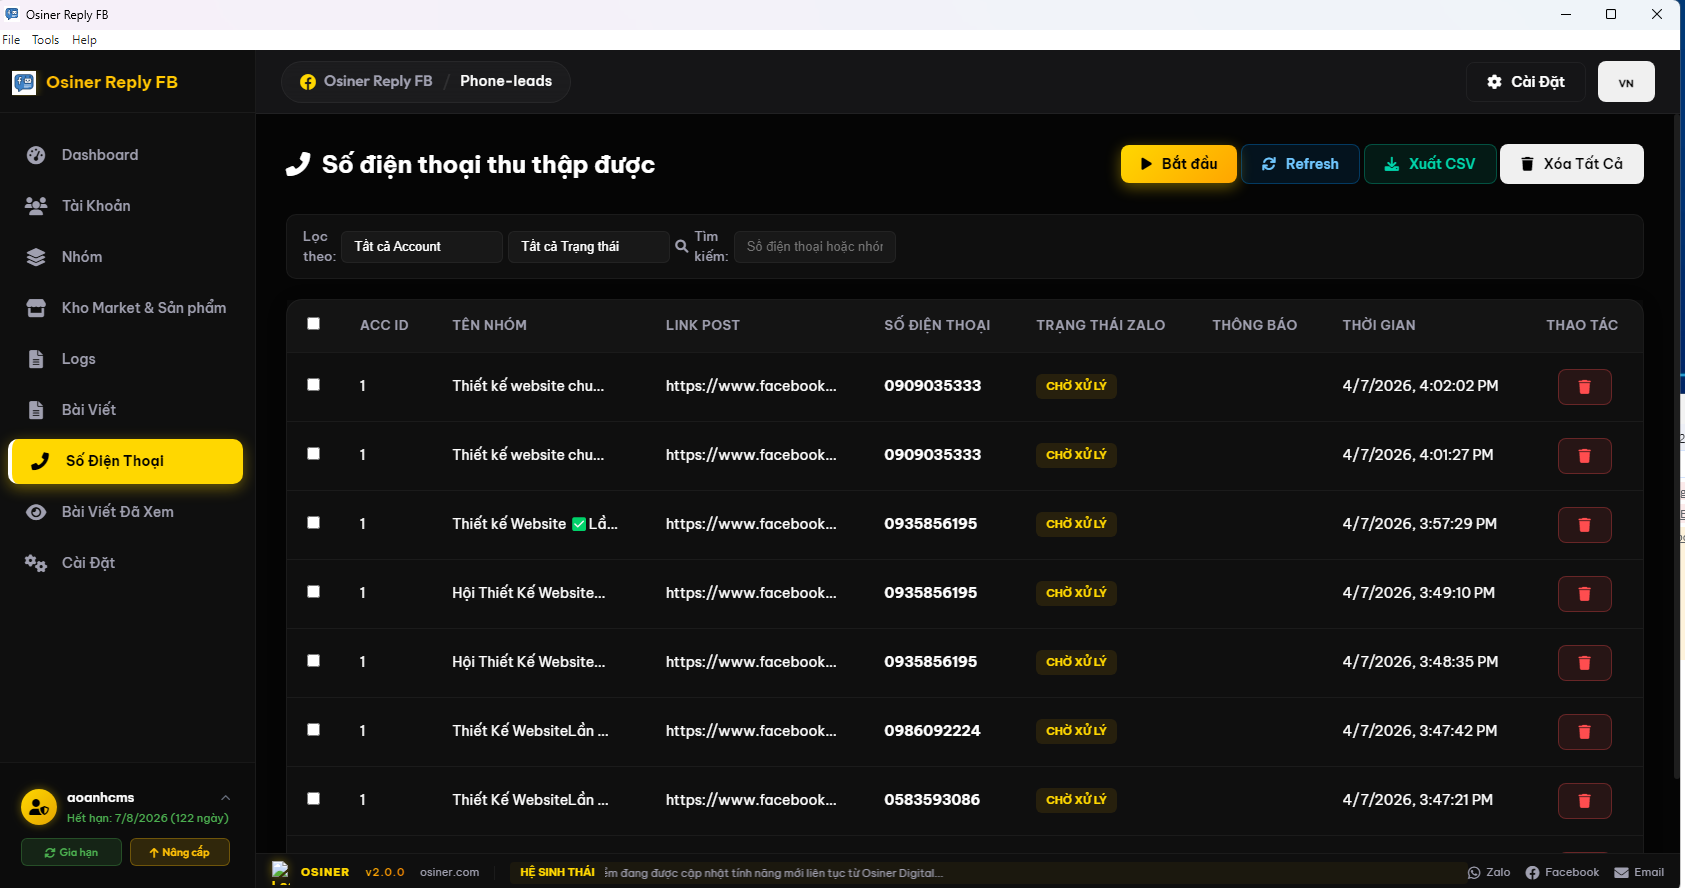Open Tài Khoản accounts page

pyautogui.click(x=95, y=206)
